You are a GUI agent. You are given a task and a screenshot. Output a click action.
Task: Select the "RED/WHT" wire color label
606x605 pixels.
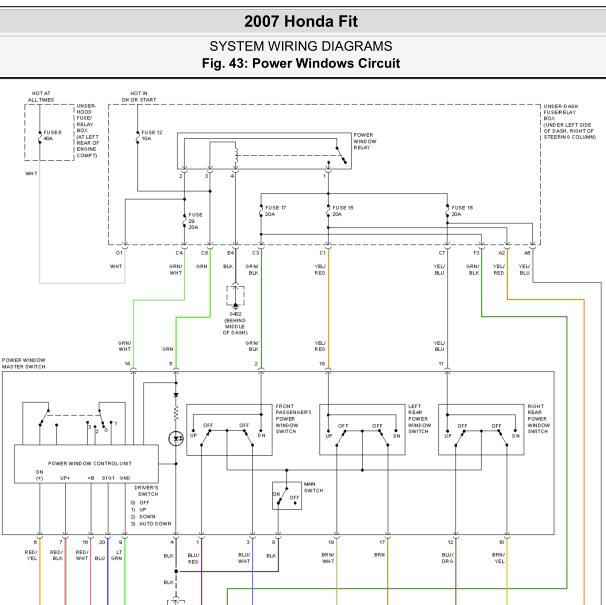click(x=82, y=555)
